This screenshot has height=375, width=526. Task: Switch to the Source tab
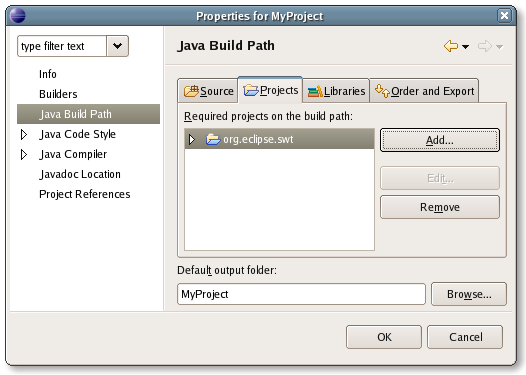click(x=208, y=91)
